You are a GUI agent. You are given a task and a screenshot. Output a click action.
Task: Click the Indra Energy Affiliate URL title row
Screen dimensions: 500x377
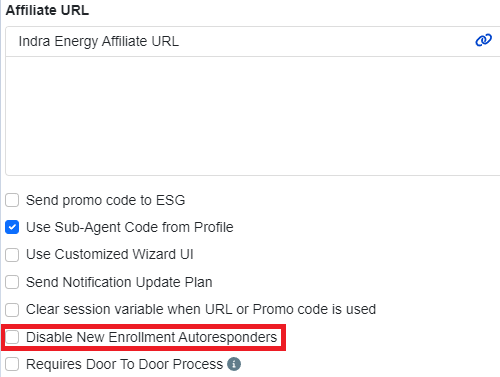tap(253, 41)
